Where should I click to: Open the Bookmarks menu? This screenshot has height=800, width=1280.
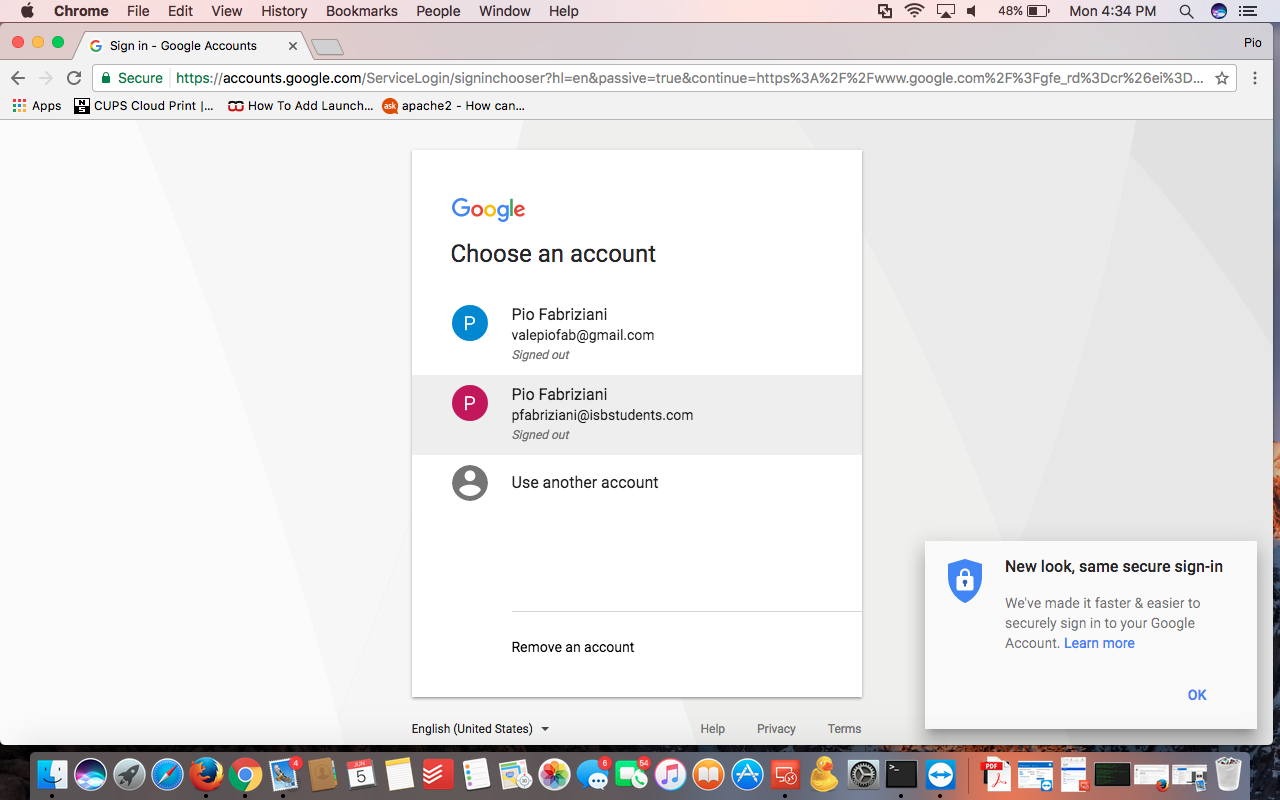pyautogui.click(x=362, y=11)
